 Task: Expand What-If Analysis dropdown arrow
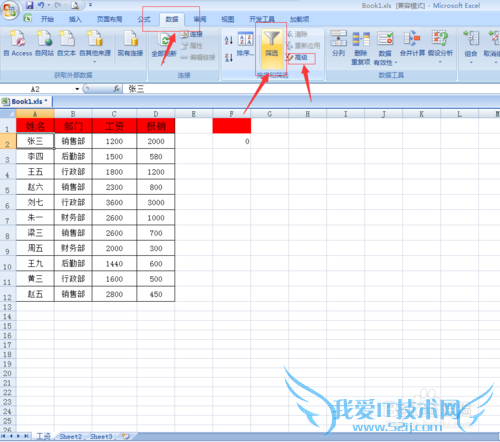click(440, 62)
